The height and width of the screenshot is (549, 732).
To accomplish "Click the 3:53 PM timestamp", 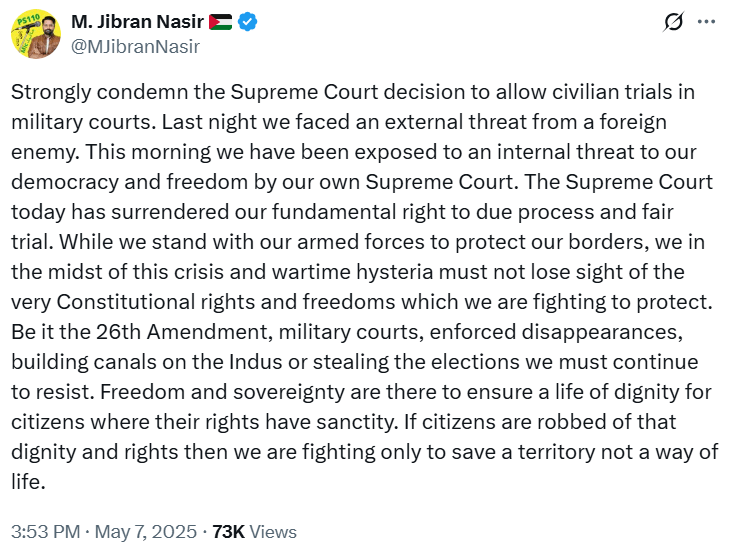I will (46, 532).
